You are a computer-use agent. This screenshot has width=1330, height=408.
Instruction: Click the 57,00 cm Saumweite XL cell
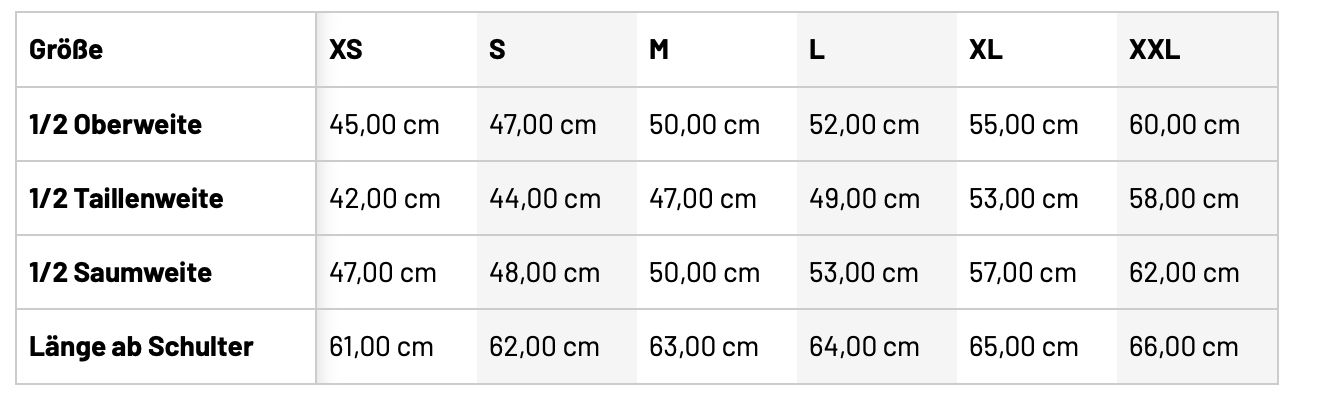point(1023,272)
